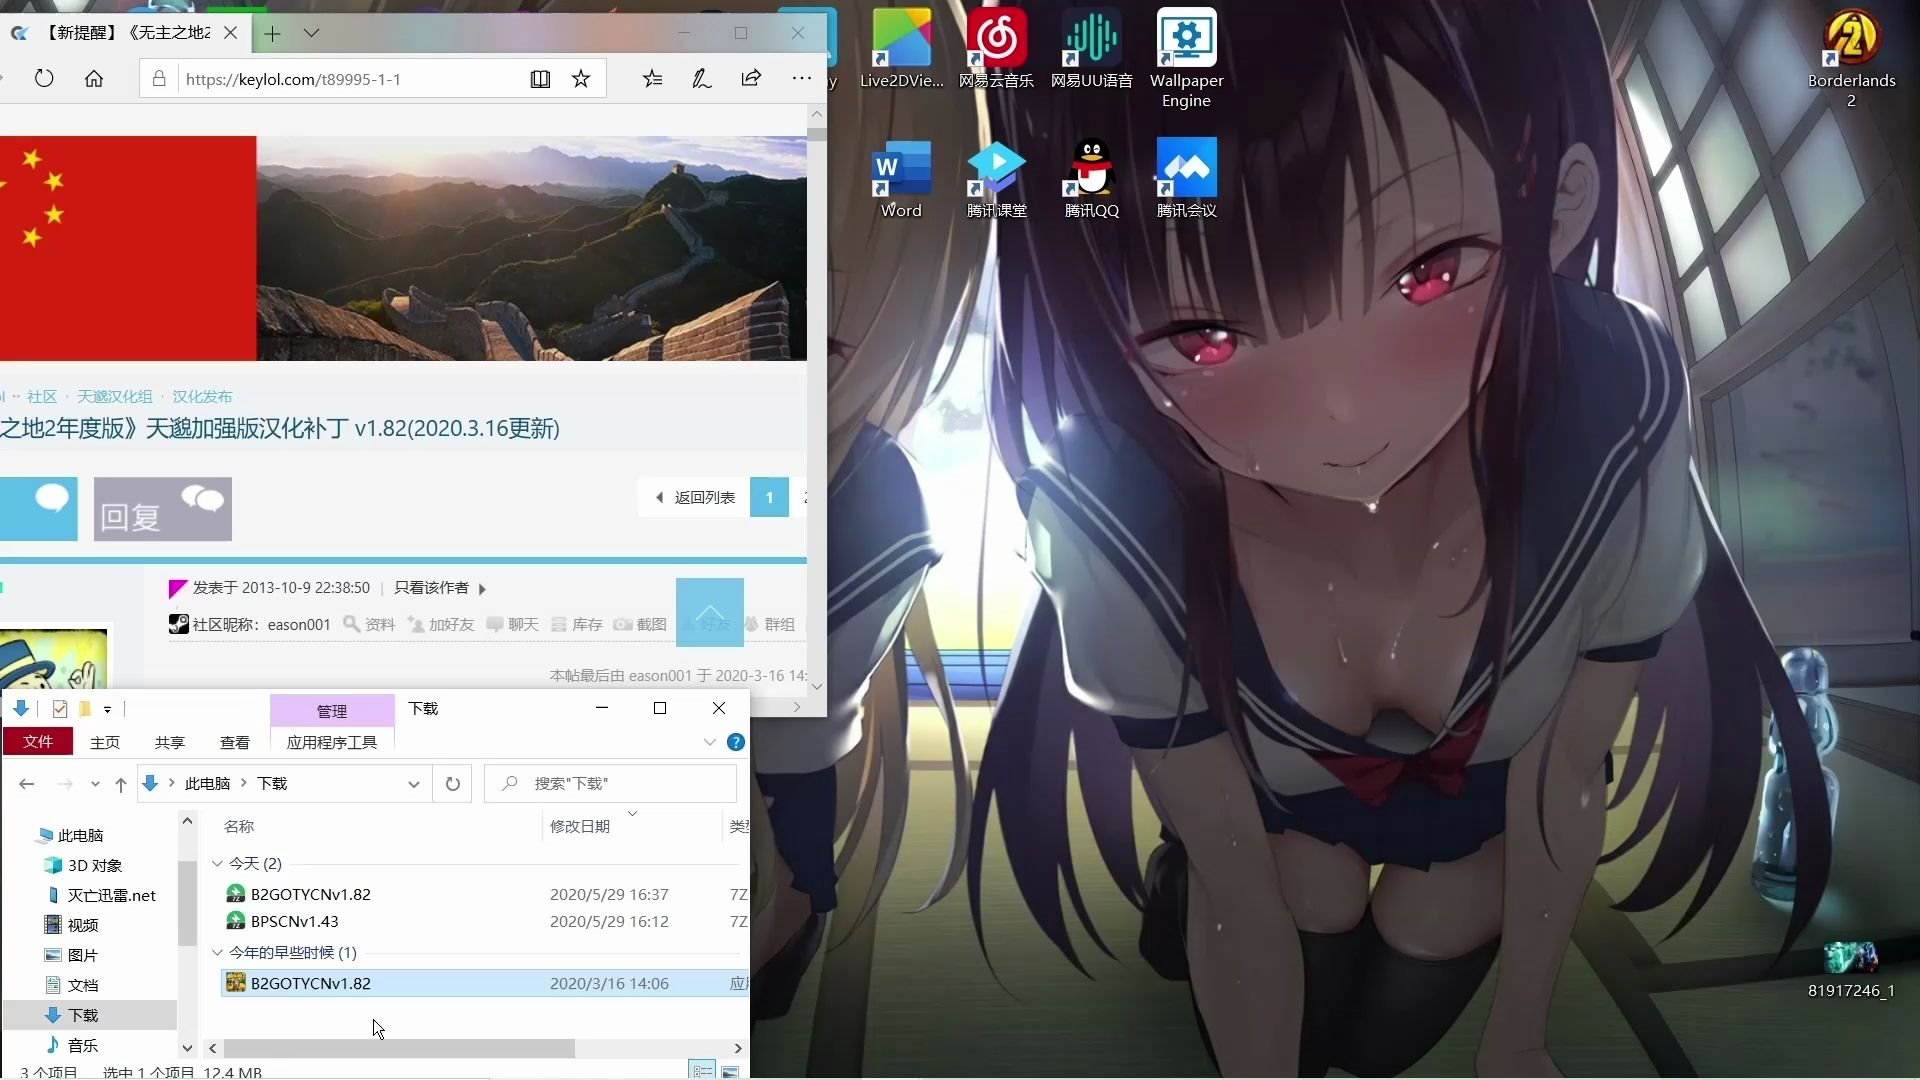Share this page using the share icon
The height and width of the screenshot is (1080, 1920).
click(x=751, y=78)
